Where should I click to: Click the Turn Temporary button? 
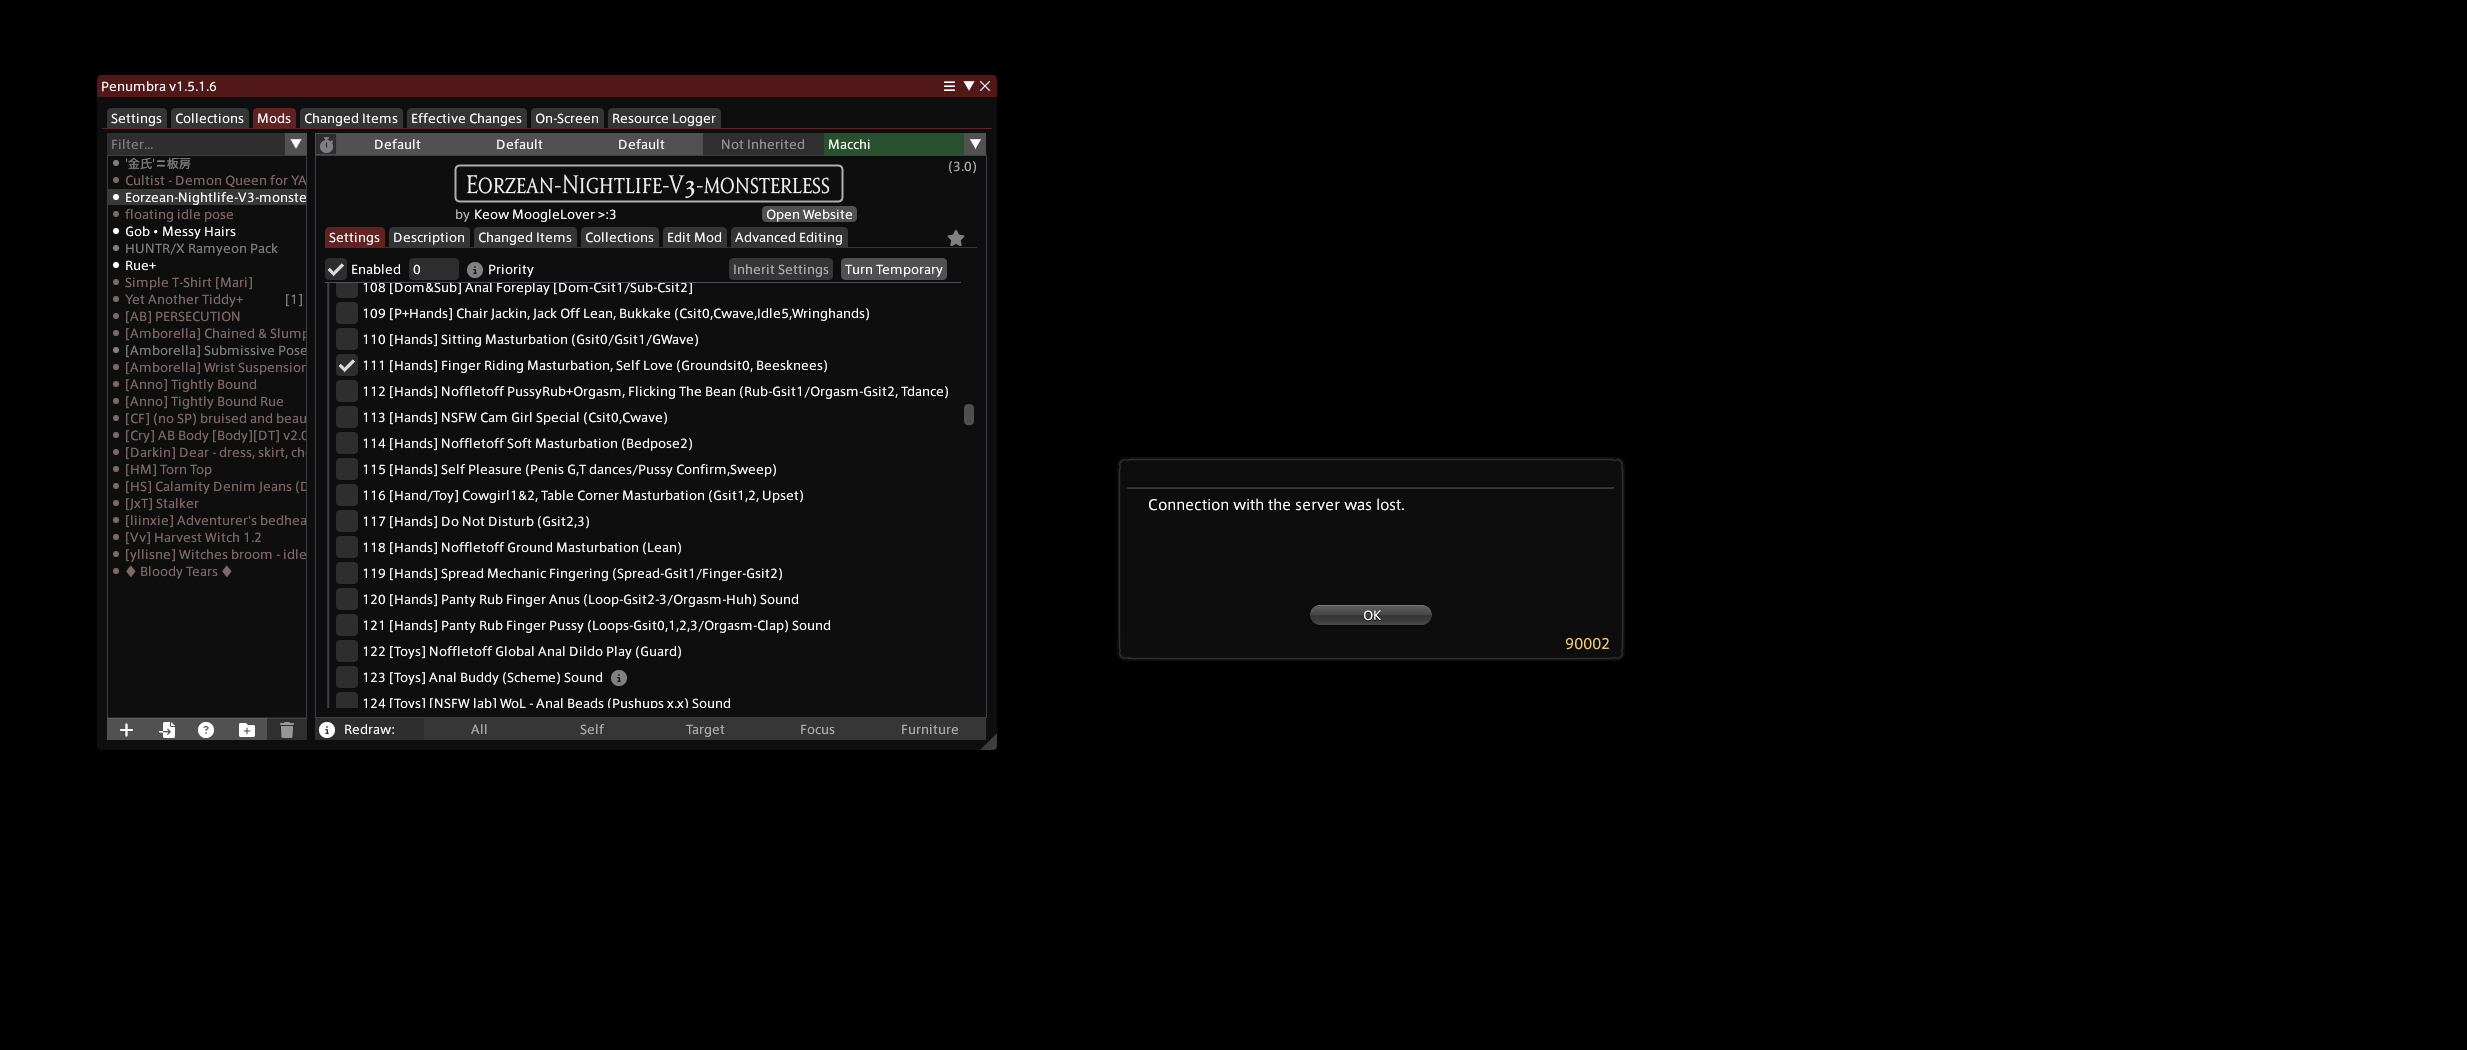894,269
